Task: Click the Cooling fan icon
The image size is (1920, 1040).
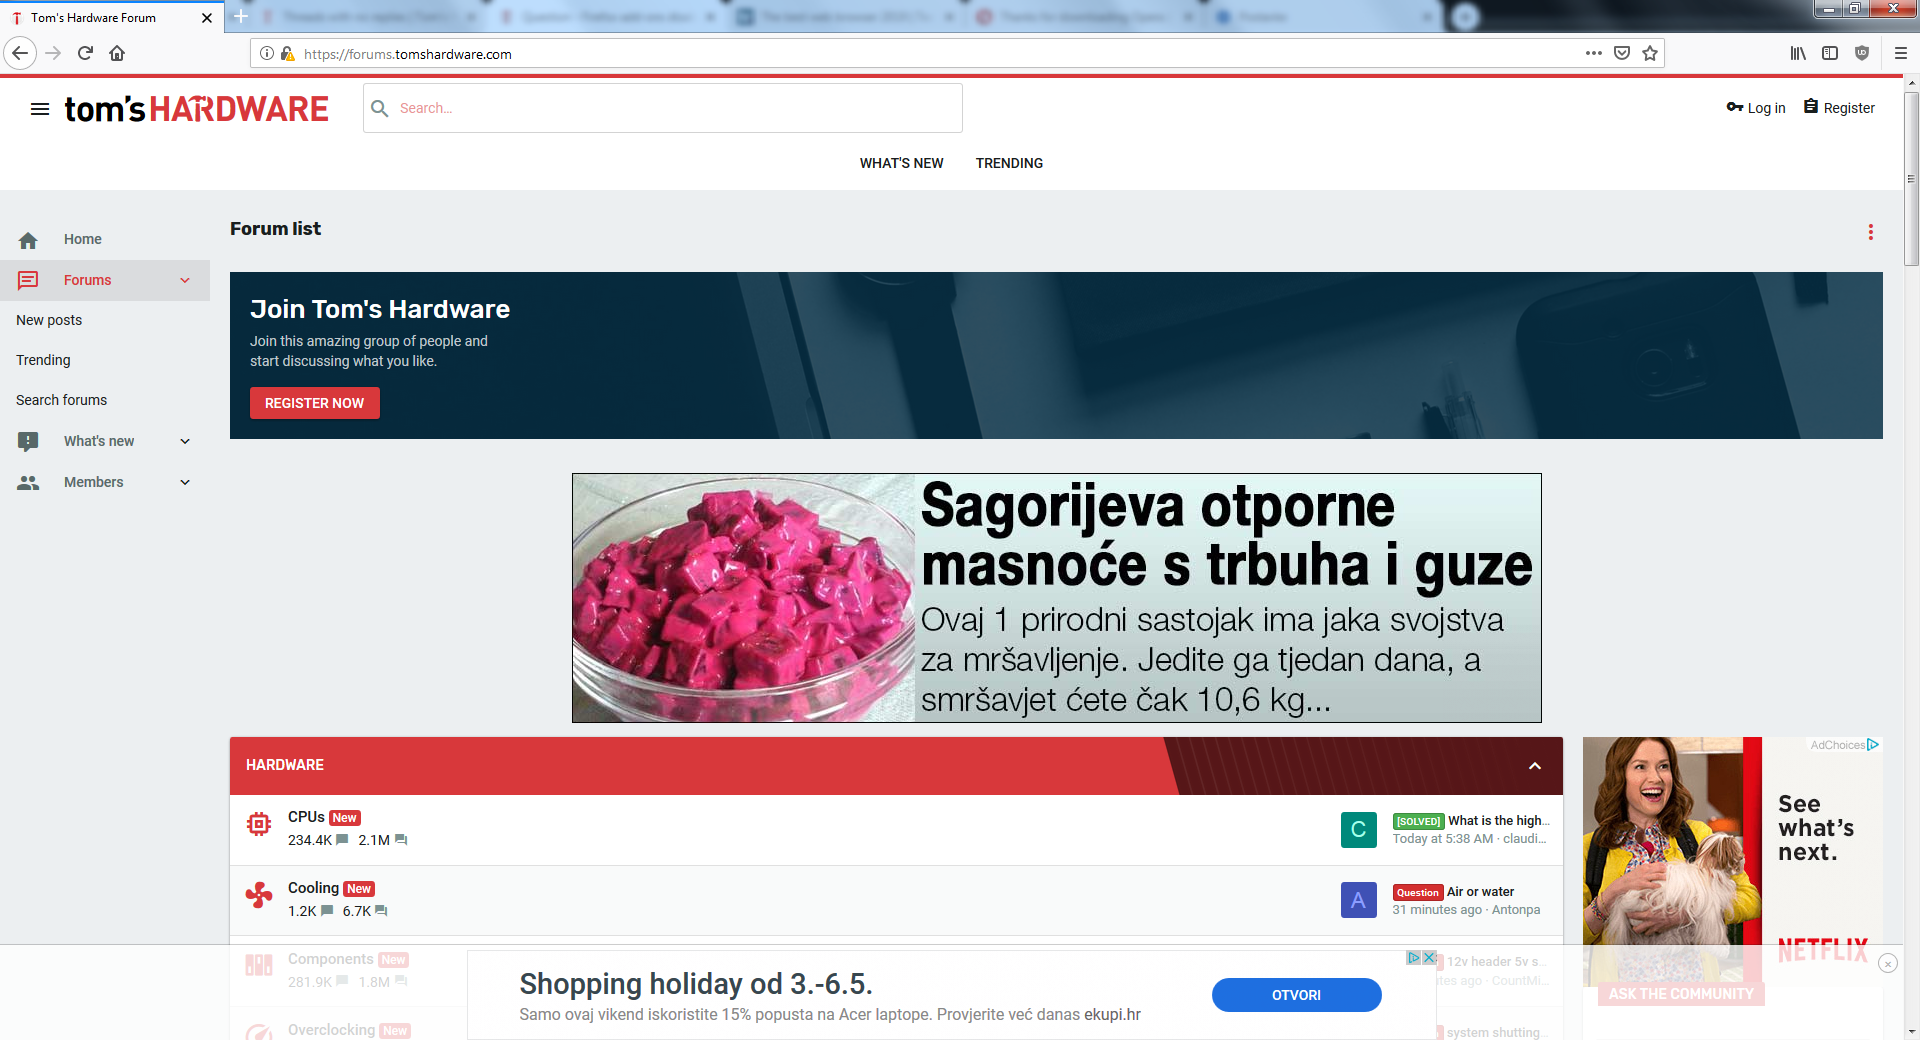Action: click(x=259, y=895)
